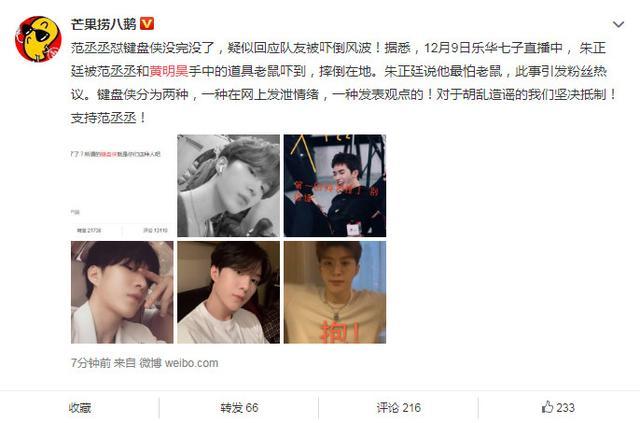Open the duck avatar profile picture
Image resolution: width=640 pixels, height=423 pixels.
click(x=38, y=39)
